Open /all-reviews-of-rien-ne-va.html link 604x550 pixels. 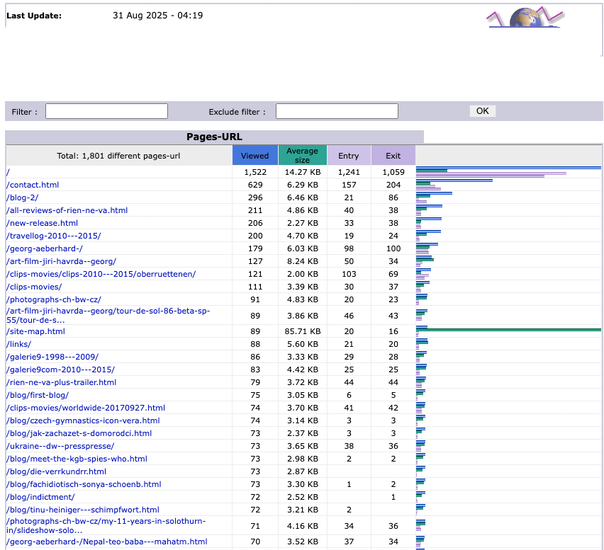point(67,210)
